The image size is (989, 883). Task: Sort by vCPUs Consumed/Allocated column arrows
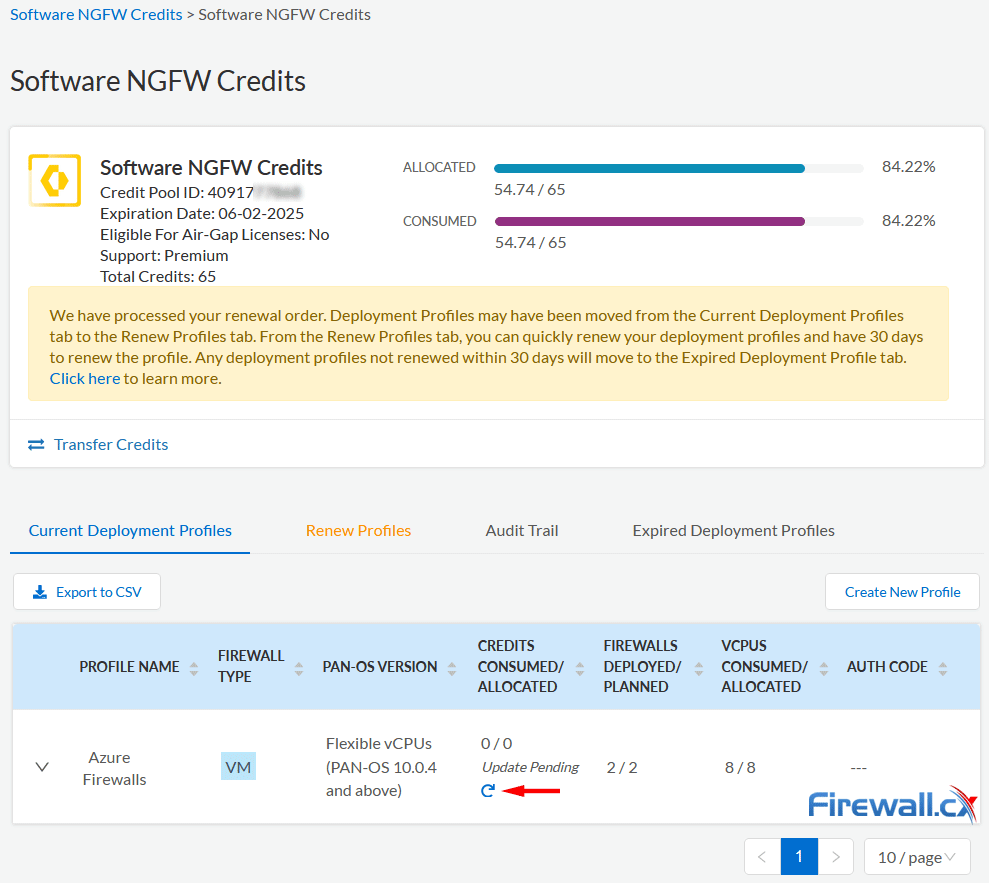tap(823, 669)
